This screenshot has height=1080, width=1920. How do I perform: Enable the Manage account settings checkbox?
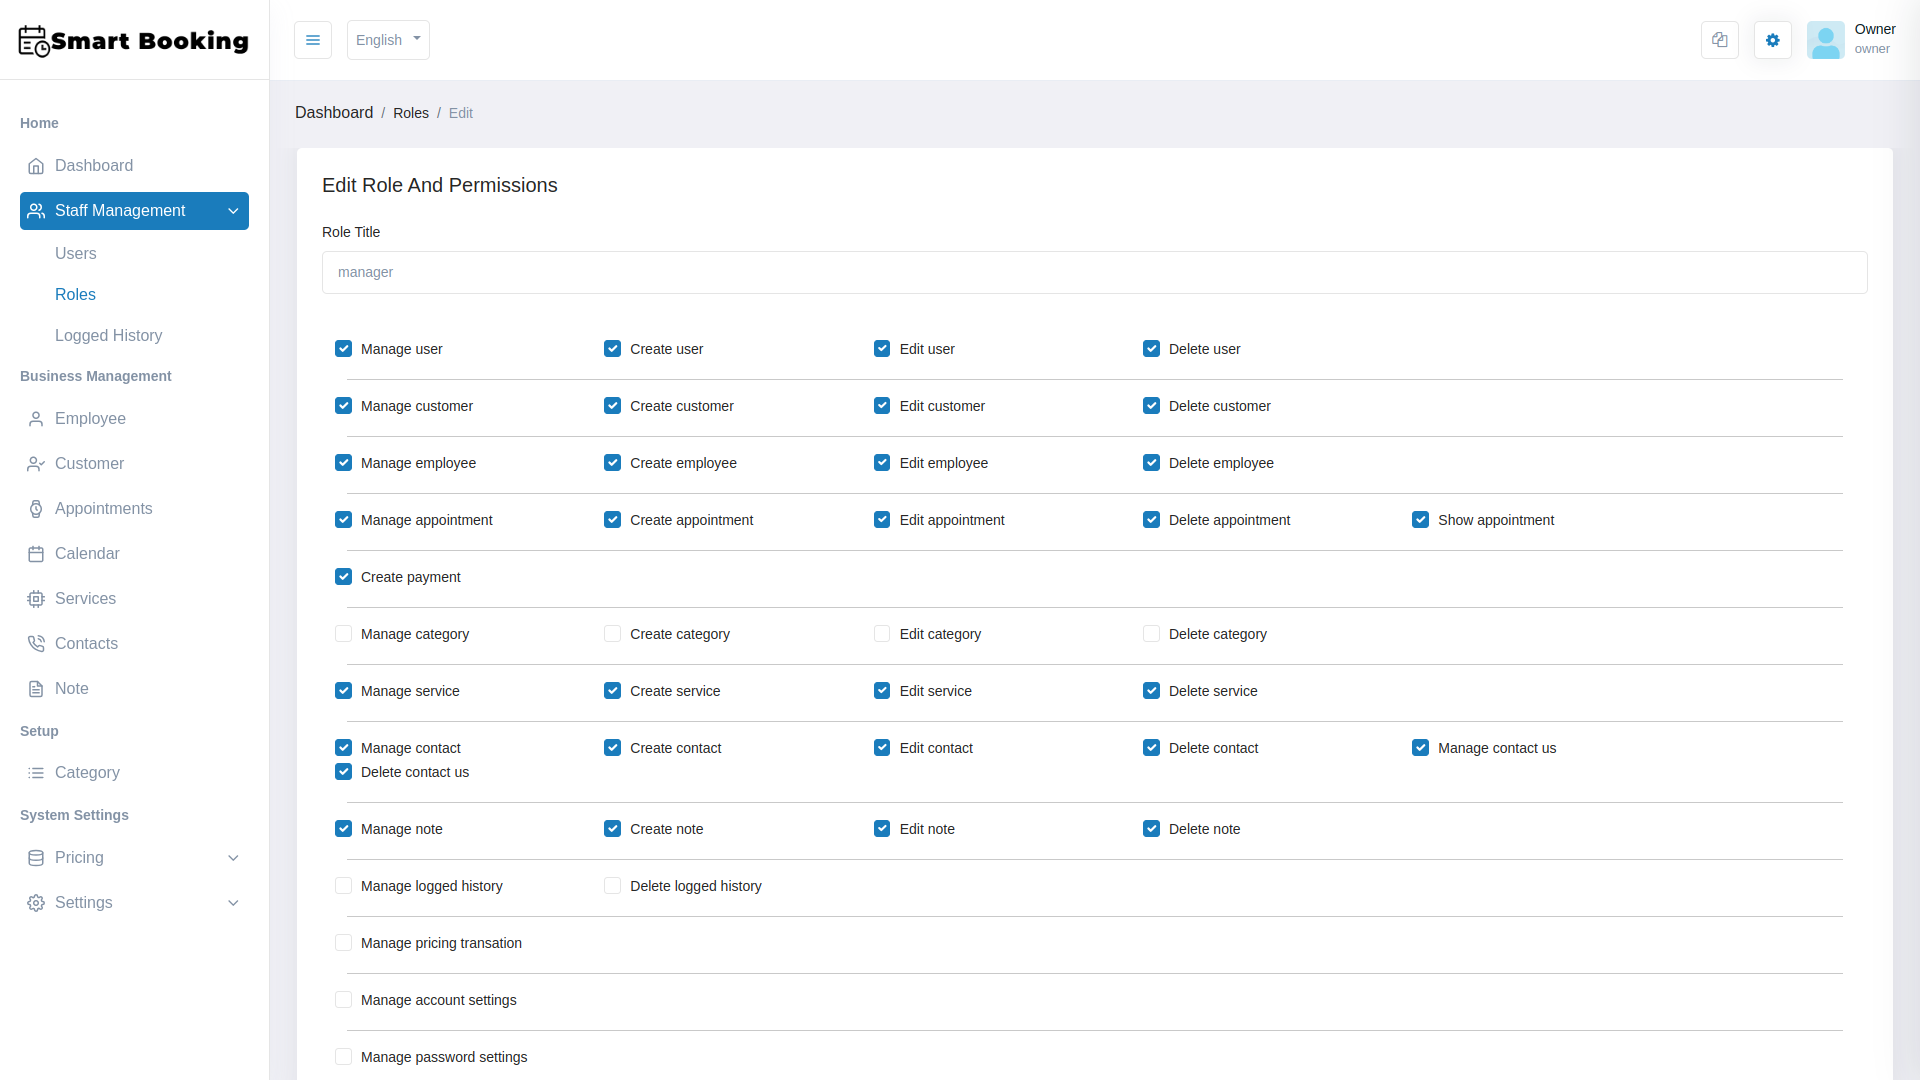click(343, 999)
